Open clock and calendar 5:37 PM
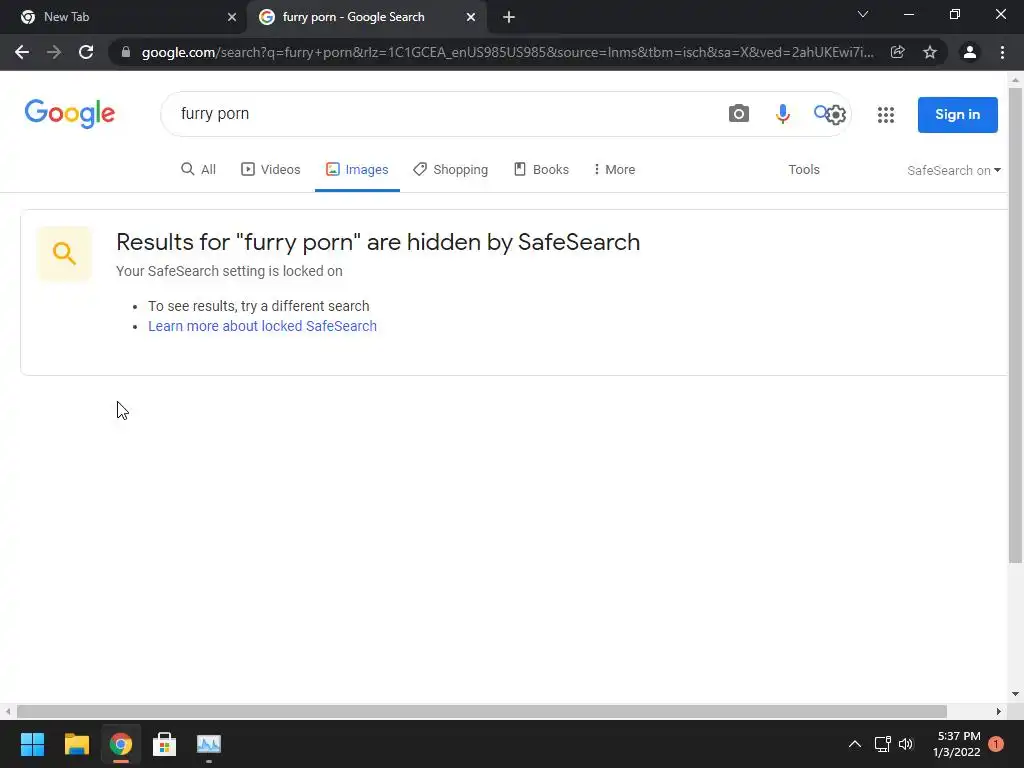1024x768 pixels. (957, 744)
